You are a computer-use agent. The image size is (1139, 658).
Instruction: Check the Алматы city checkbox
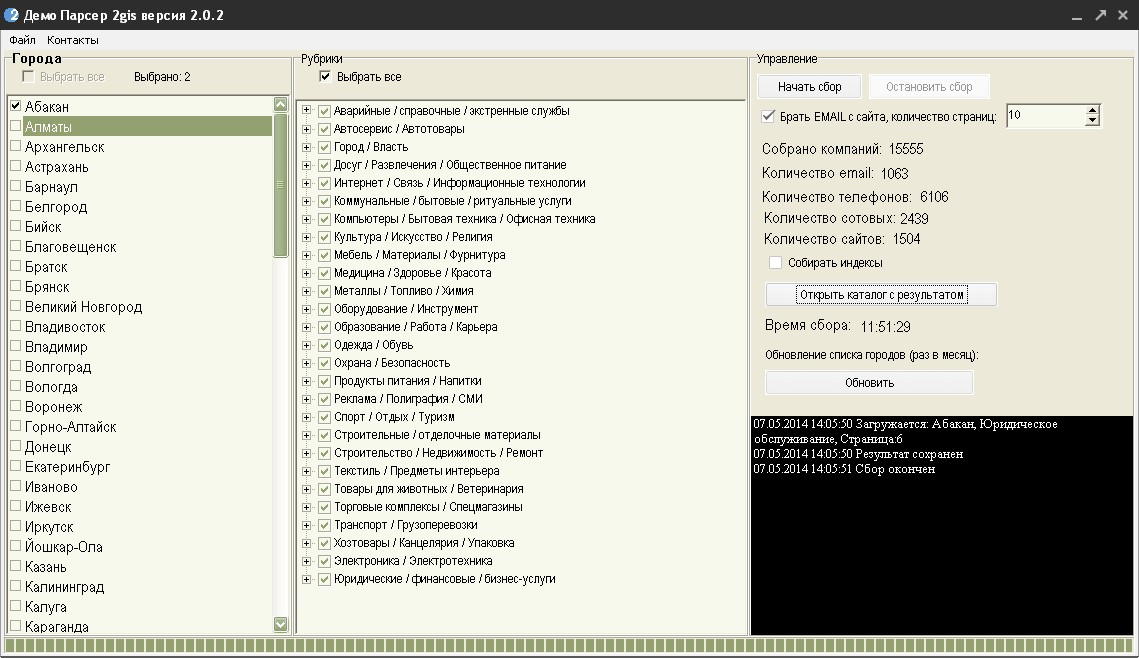pos(15,127)
